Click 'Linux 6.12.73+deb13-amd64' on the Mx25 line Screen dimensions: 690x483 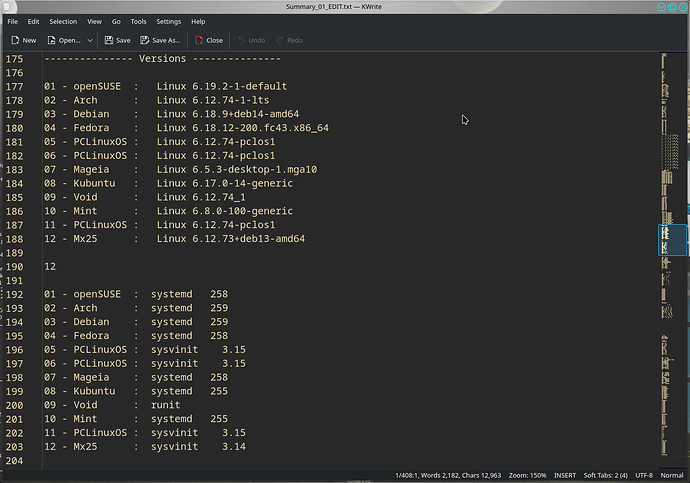[x=231, y=239]
